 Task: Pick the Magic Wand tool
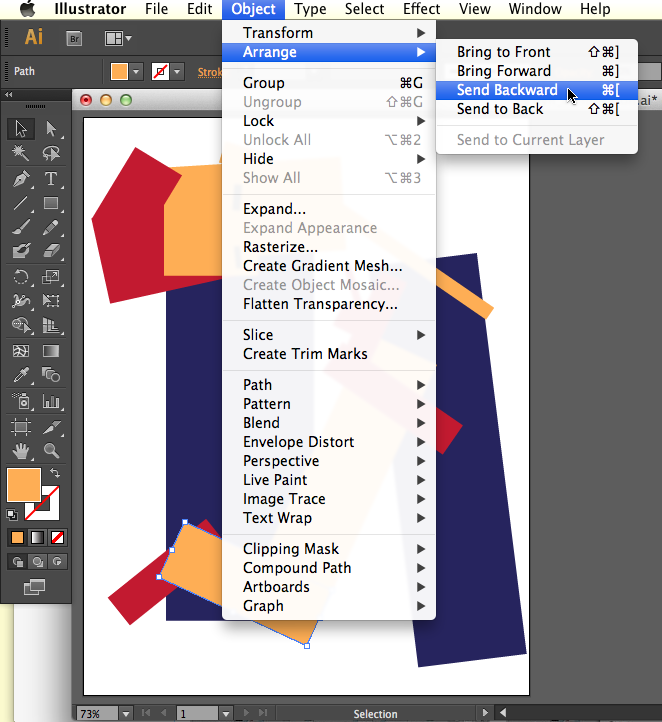pos(20,154)
